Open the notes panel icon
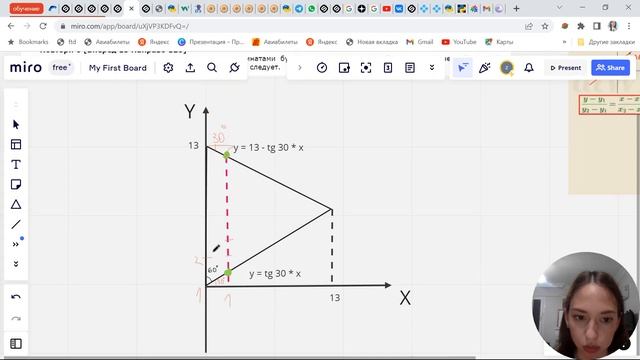 (x=410, y=68)
